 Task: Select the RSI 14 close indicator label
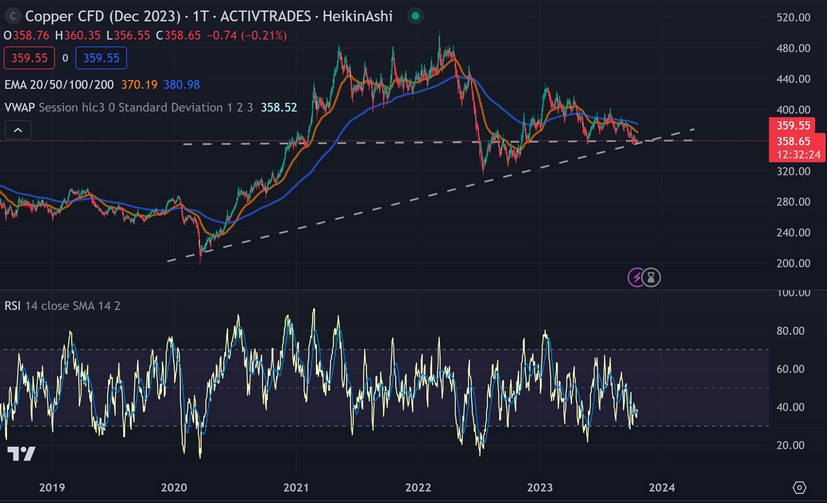(62, 306)
